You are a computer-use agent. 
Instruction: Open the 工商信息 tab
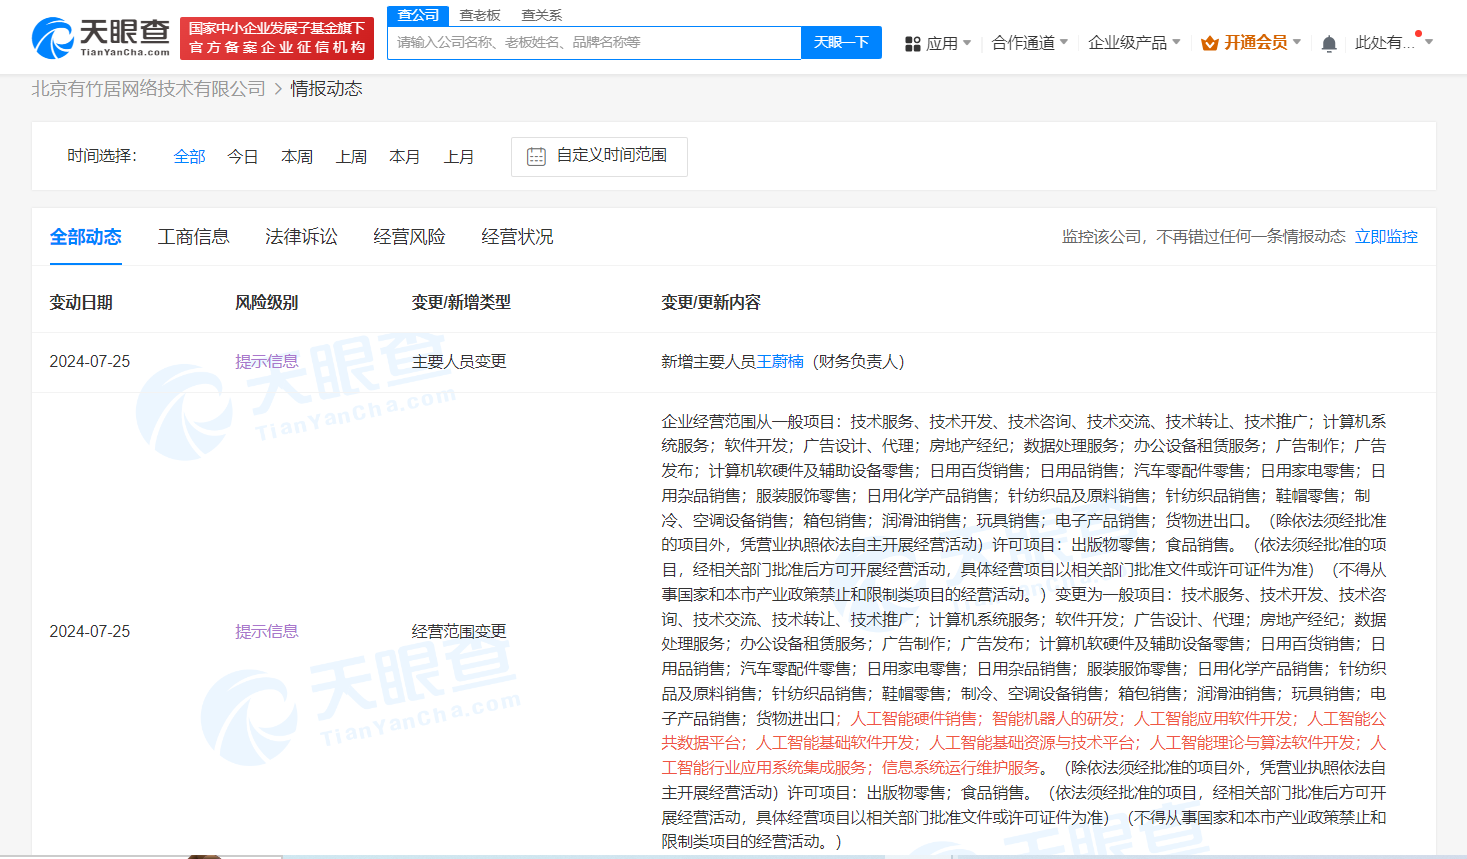tap(193, 237)
